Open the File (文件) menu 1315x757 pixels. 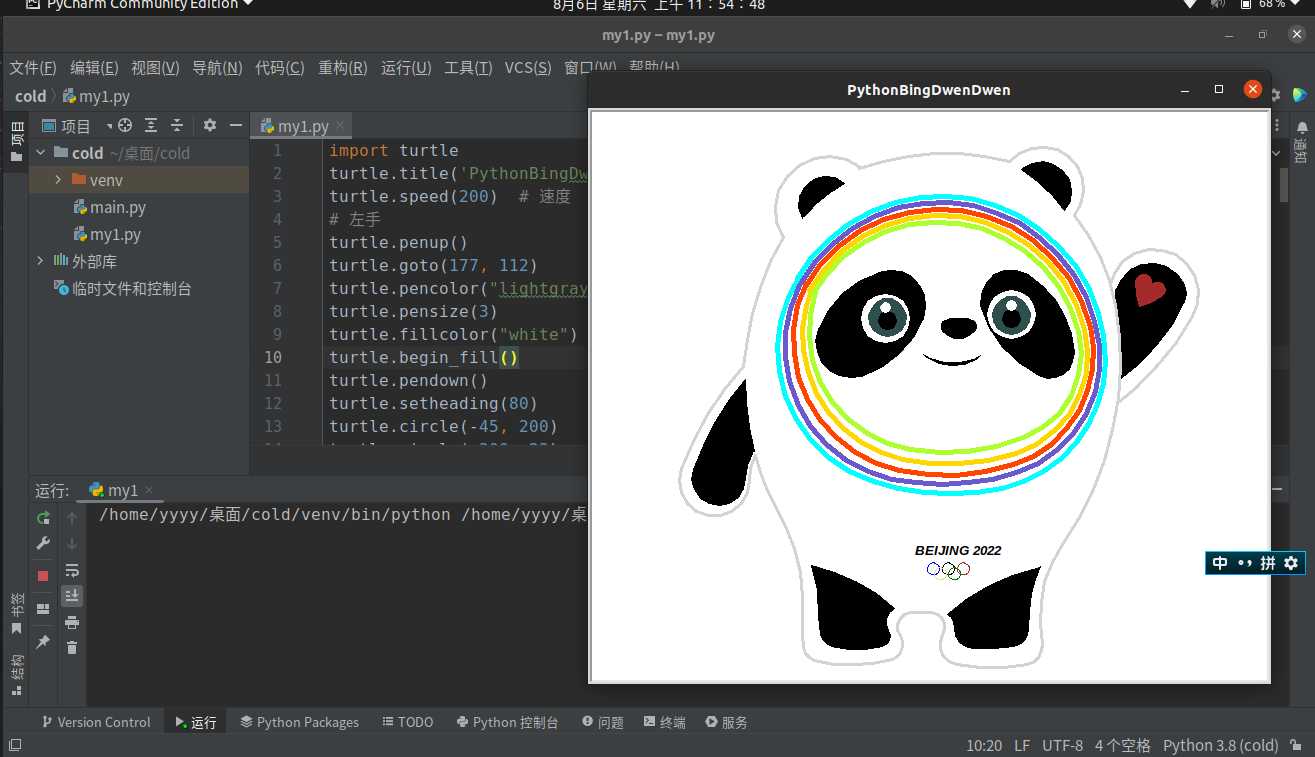click(33, 68)
